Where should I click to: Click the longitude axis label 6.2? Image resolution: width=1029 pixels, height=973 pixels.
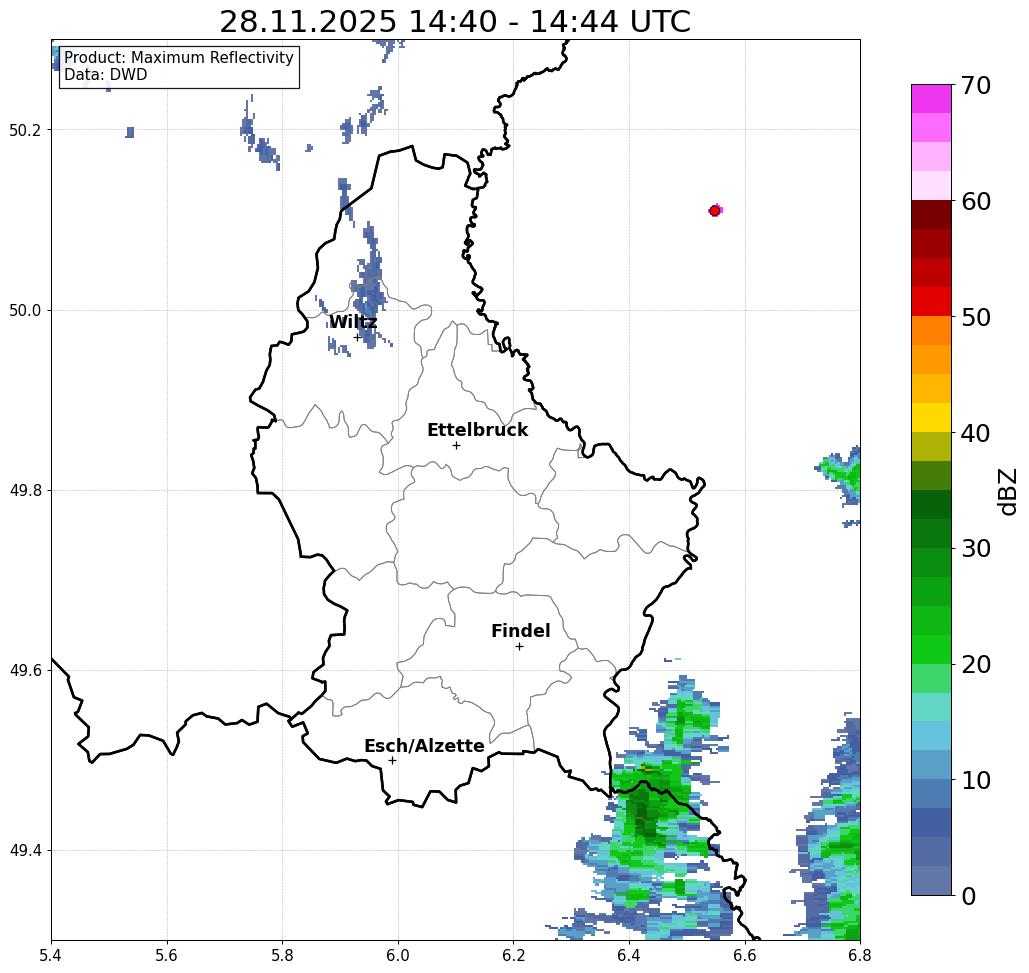tap(514, 955)
